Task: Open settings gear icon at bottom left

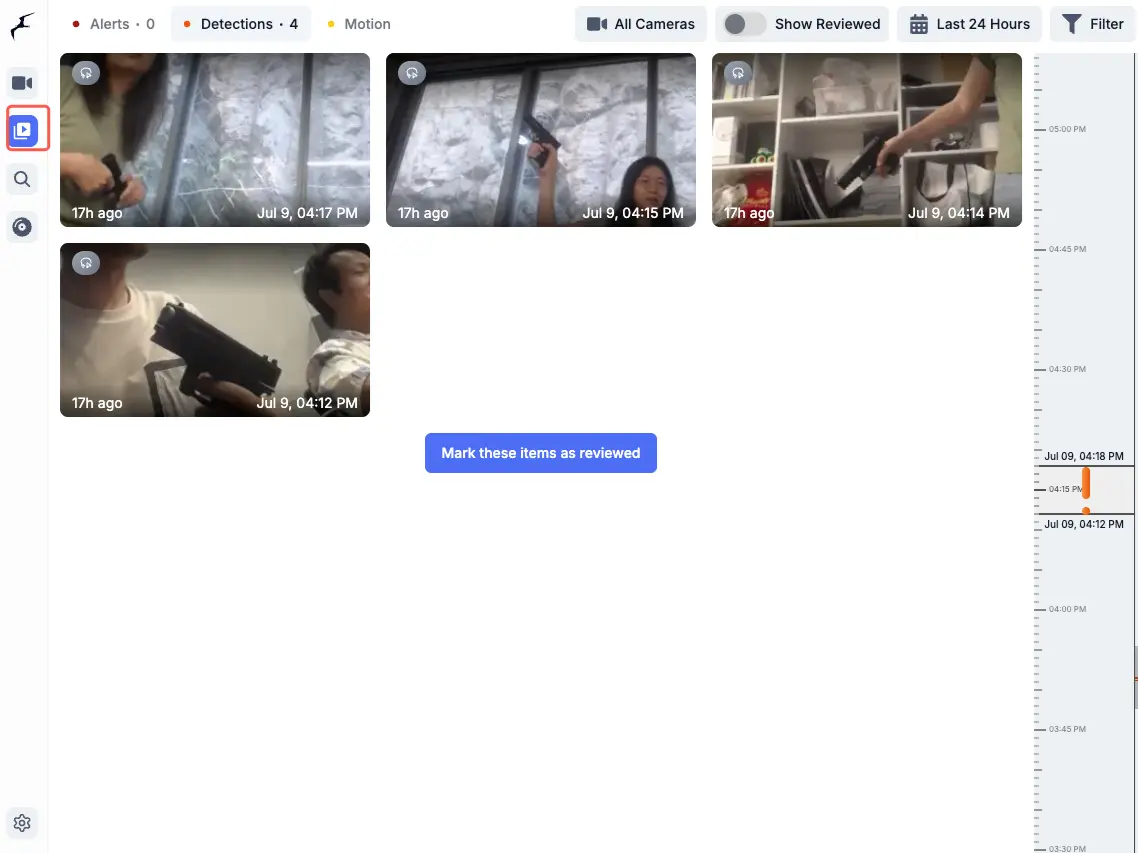Action: tap(22, 823)
